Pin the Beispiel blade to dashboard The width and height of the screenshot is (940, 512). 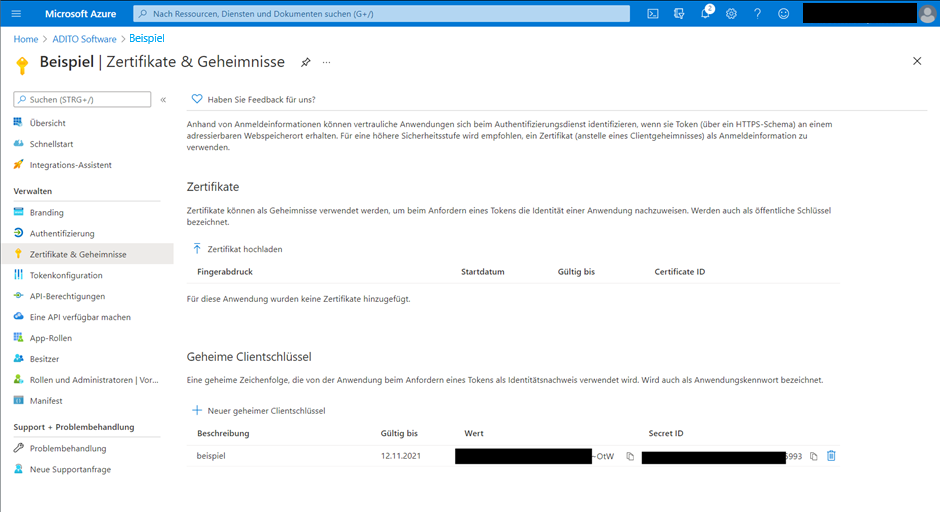306,62
